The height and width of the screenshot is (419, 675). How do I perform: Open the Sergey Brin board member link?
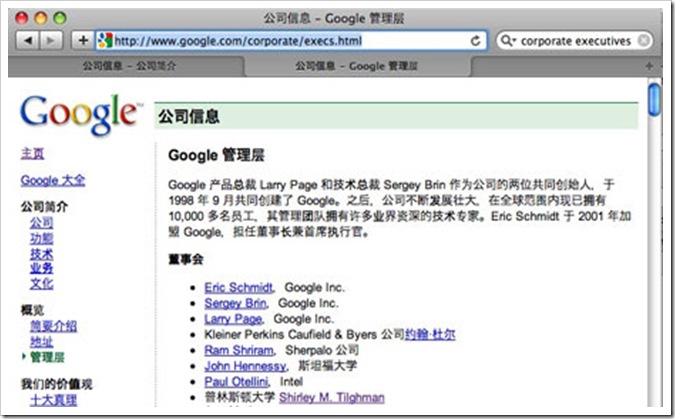[x=235, y=303]
